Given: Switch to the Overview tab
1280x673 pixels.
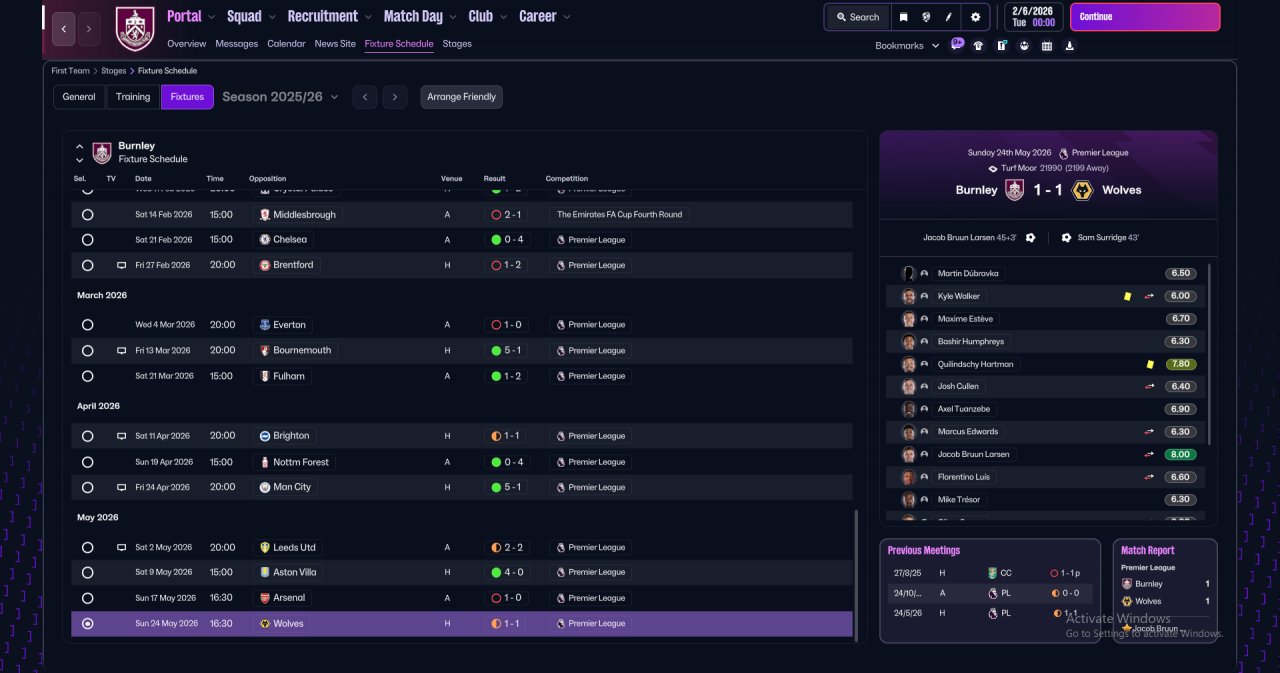Looking at the screenshot, I should tap(187, 44).
